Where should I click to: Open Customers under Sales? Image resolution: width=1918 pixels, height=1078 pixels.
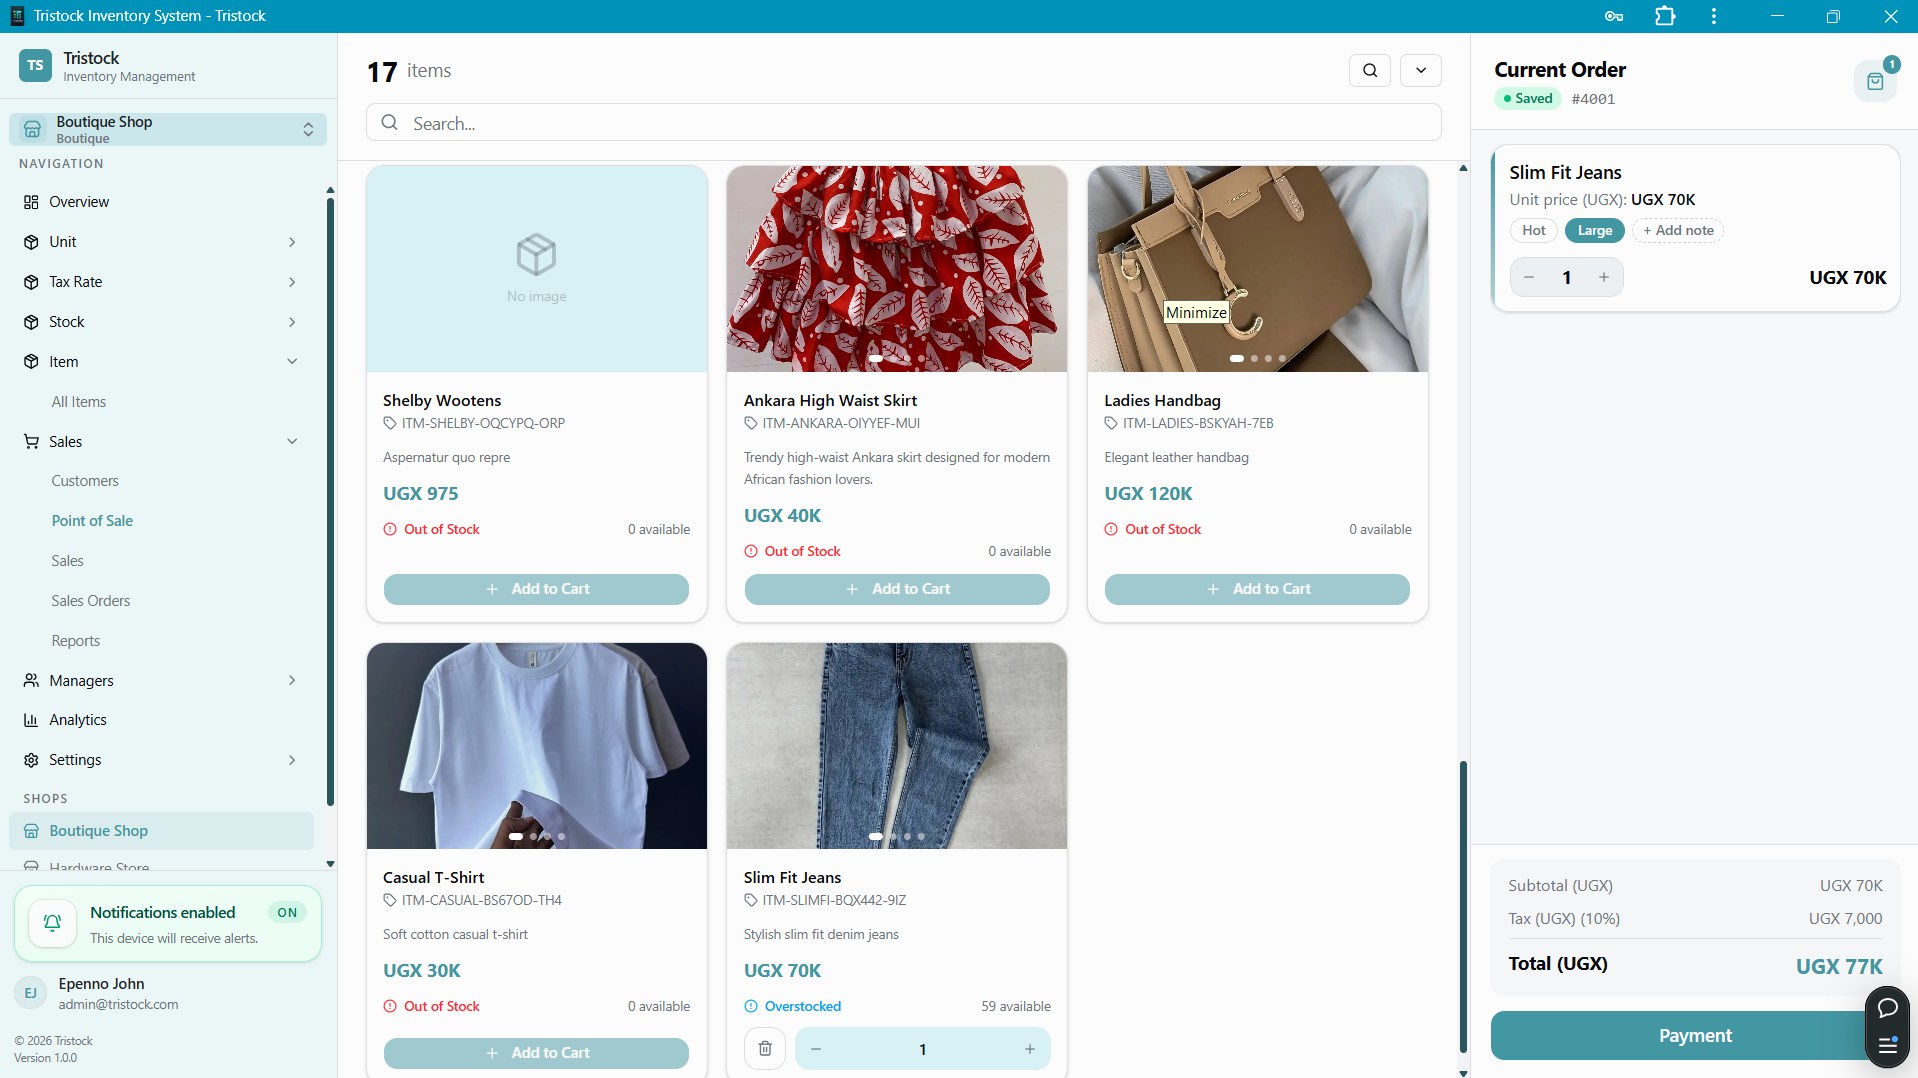(x=85, y=481)
